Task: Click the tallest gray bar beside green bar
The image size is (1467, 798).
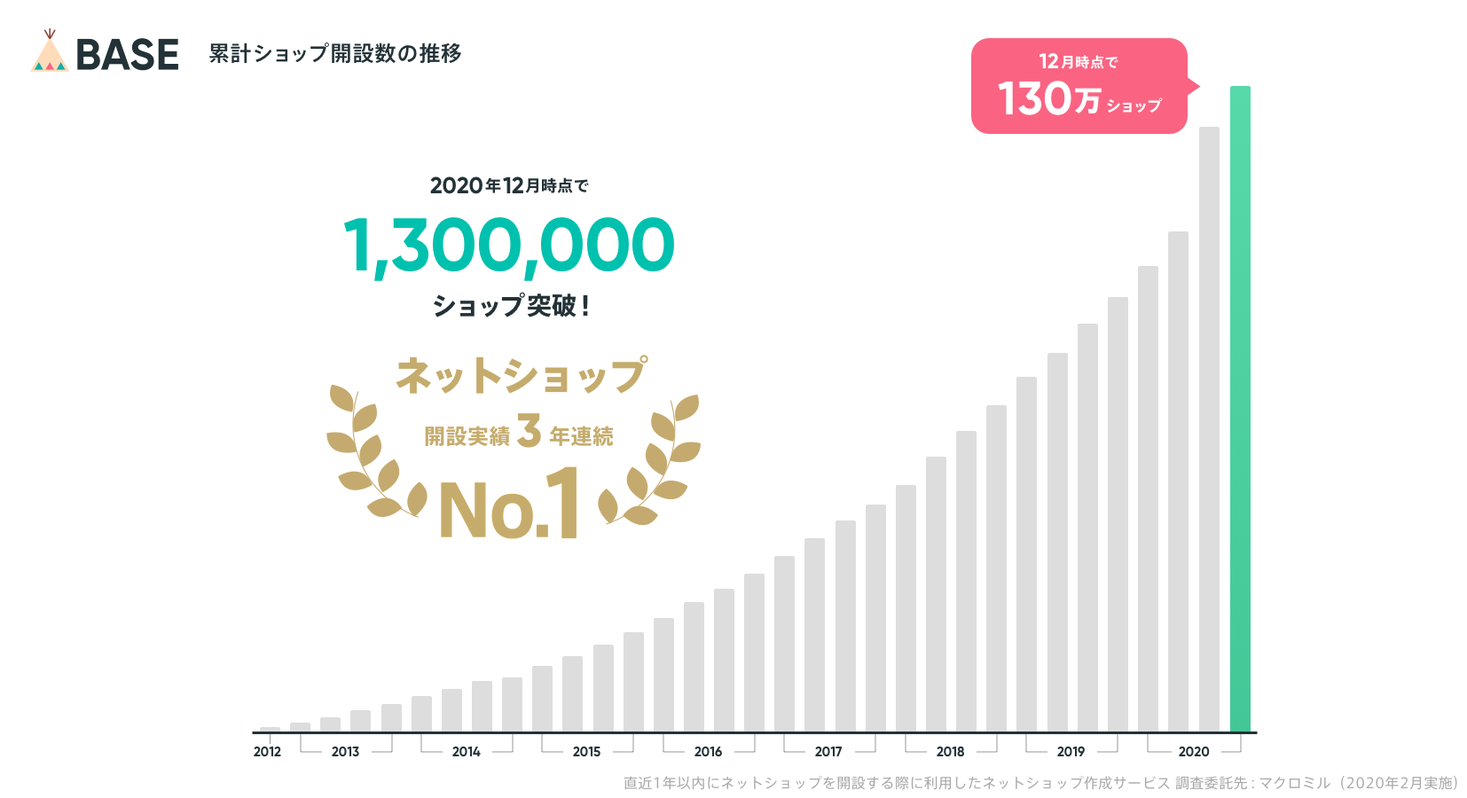Action: click(1209, 429)
